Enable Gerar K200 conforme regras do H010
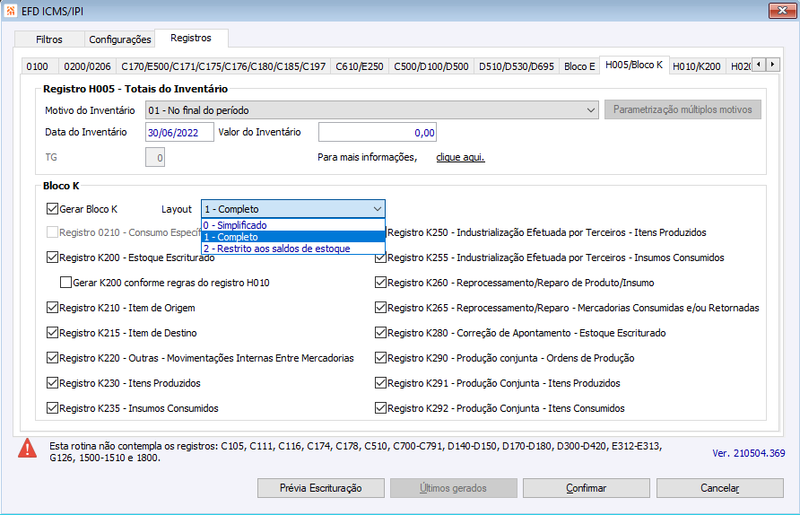Screen dimensions: 800x515 tap(66, 282)
